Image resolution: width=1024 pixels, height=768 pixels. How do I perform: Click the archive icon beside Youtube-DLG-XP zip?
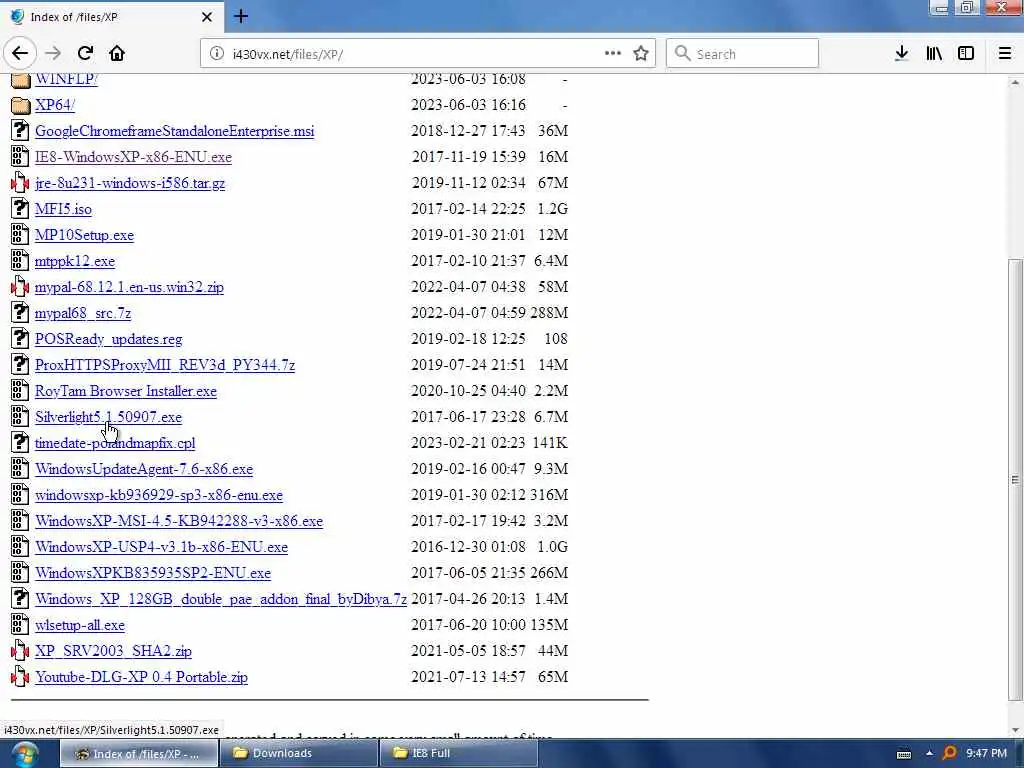[x=20, y=677]
